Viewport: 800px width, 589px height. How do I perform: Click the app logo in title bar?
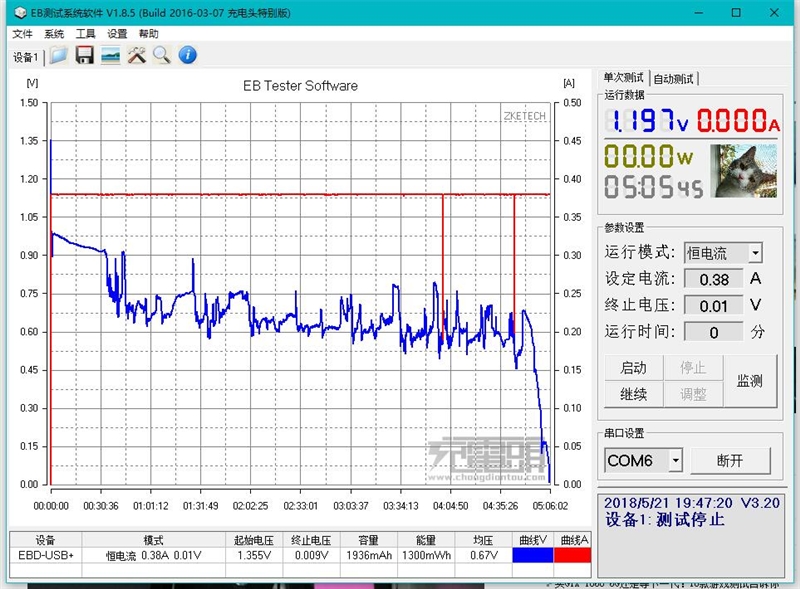[x=20, y=13]
